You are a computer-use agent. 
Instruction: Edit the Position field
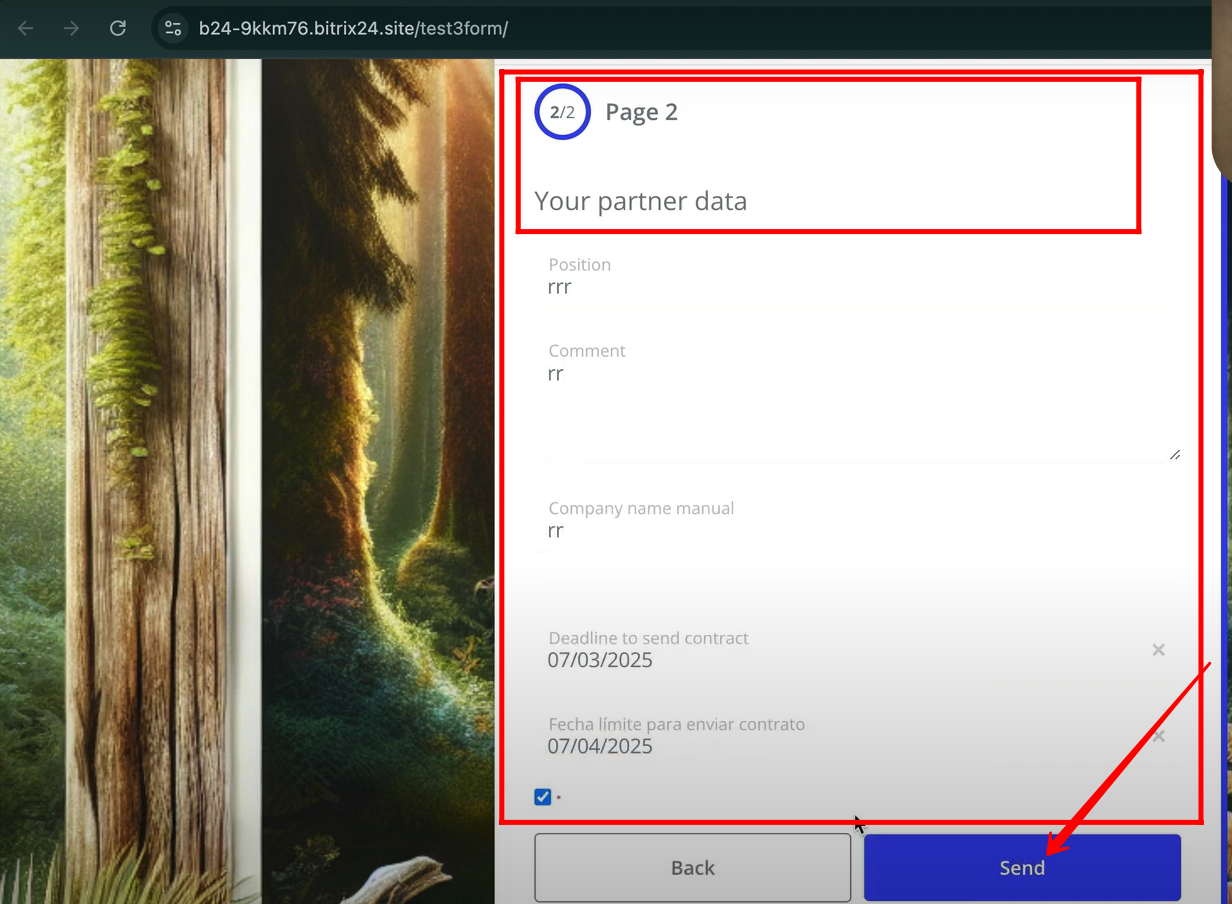coord(860,277)
